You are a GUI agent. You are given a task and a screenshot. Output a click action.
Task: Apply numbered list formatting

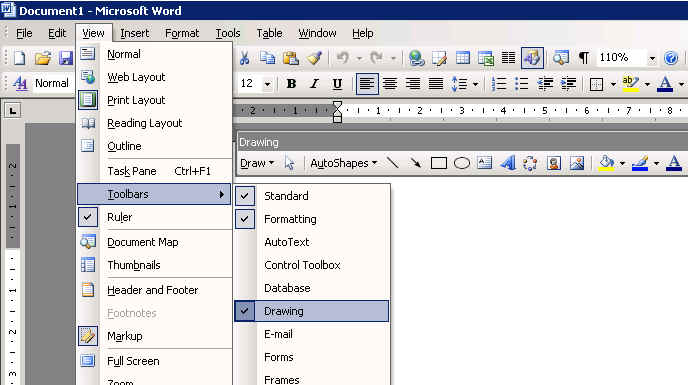click(x=499, y=83)
